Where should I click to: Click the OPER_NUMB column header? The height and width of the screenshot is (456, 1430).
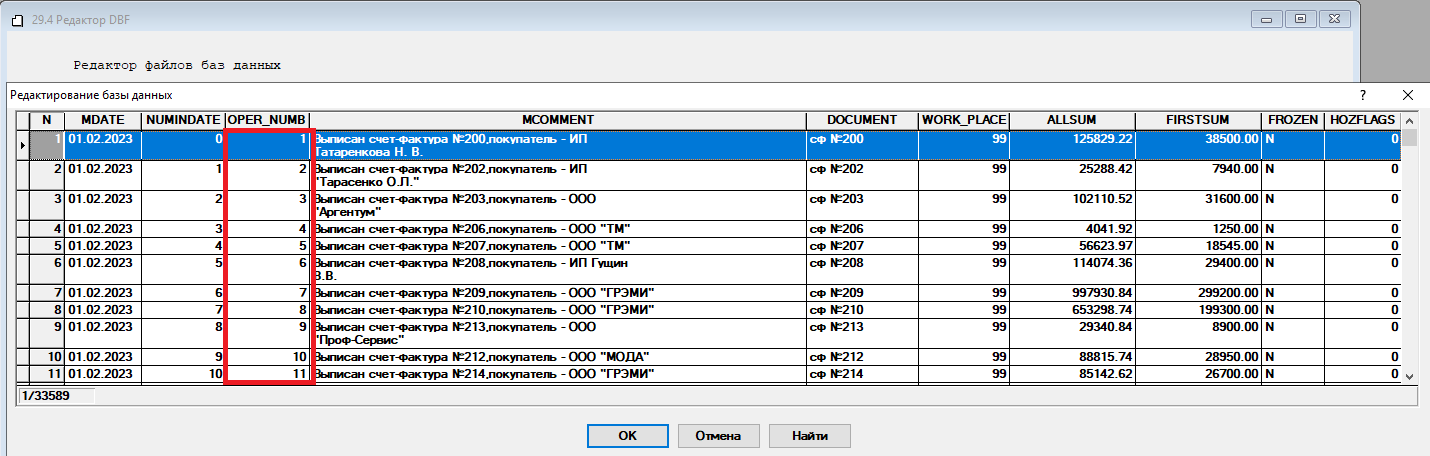(x=267, y=120)
